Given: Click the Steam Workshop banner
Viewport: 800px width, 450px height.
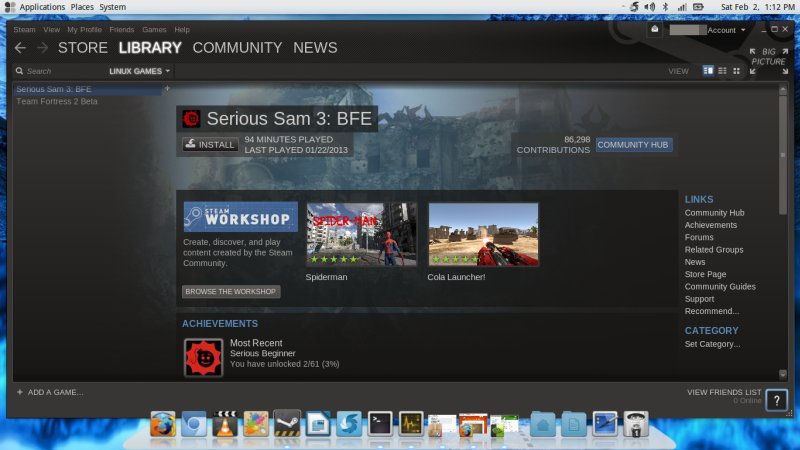Looking at the screenshot, I should pos(240,217).
